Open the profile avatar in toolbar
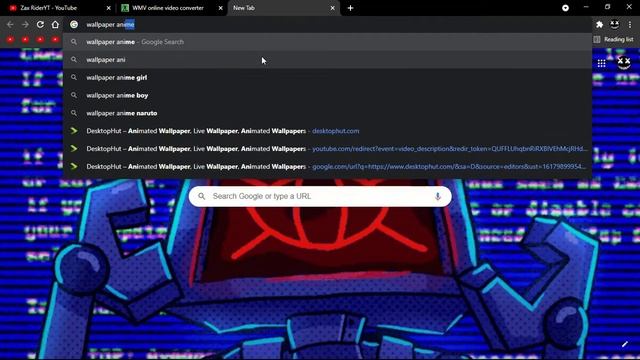The width and height of the screenshot is (640, 360). click(614, 24)
